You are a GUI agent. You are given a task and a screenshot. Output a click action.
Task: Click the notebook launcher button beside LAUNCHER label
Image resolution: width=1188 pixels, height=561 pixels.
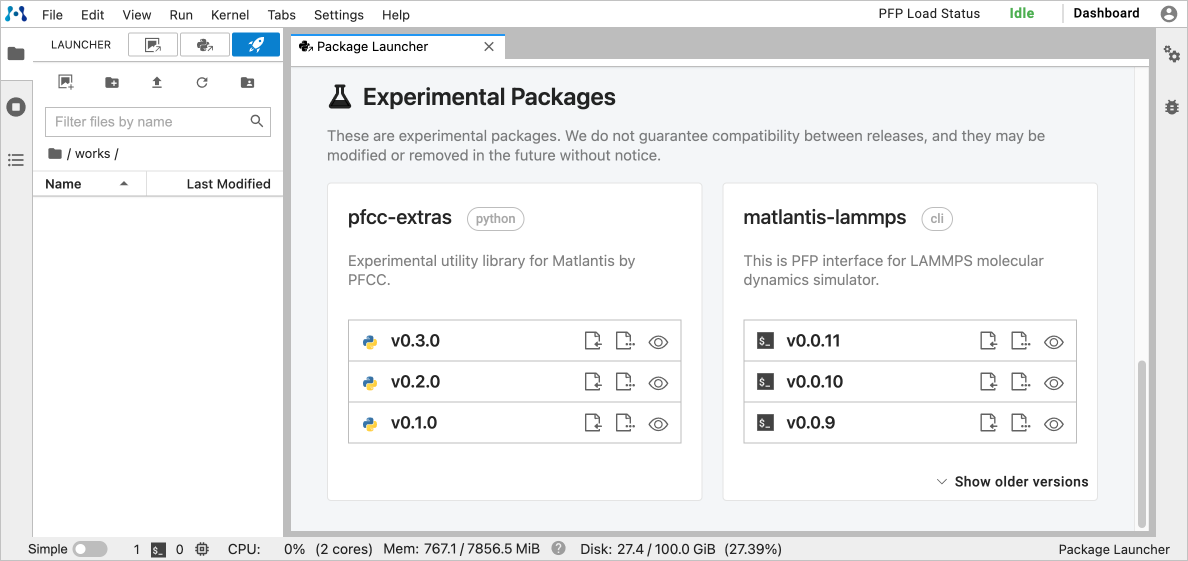click(x=153, y=45)
